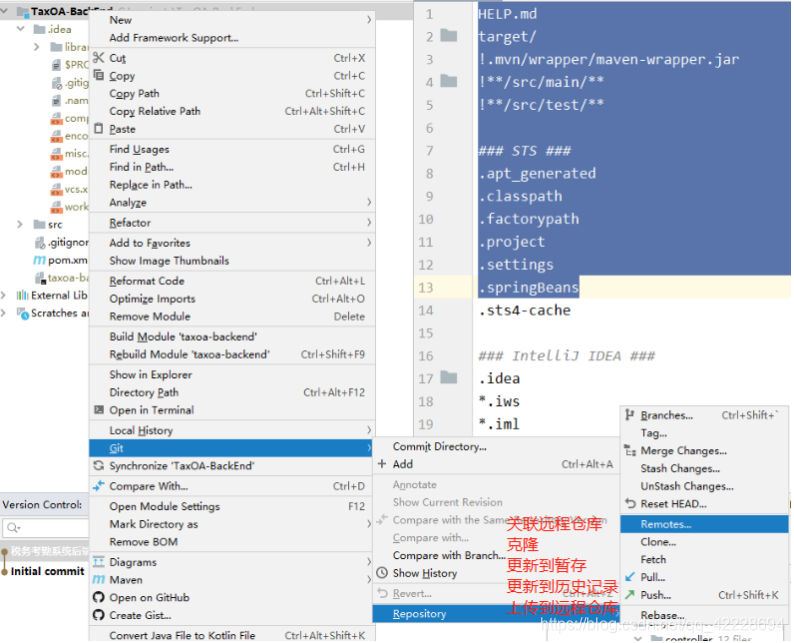Viewport: 794px width, 643px height.
Task: Click the folder gutter icon on line 2
Action: point(449,36)
